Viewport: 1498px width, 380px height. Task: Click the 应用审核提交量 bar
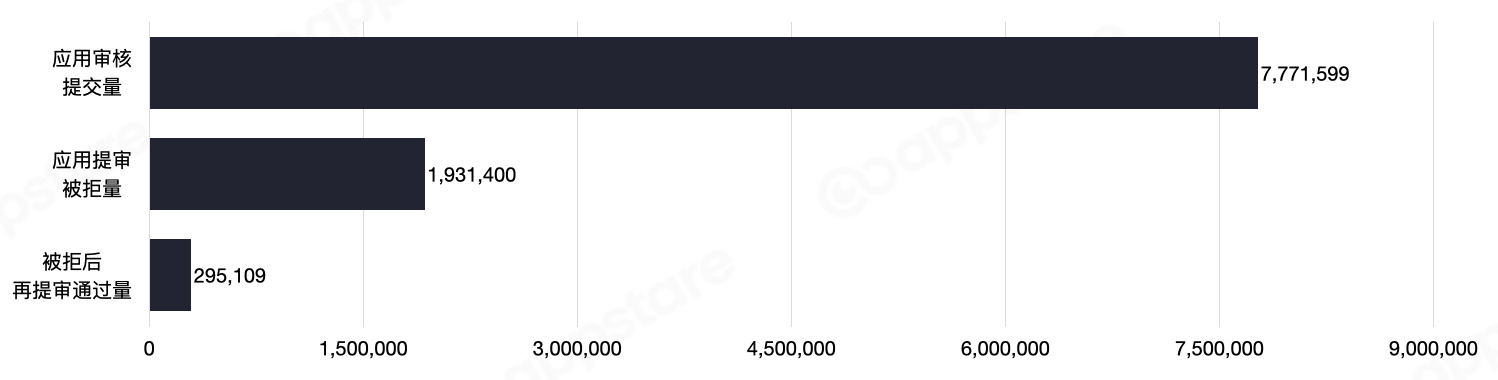click(704, 73)
